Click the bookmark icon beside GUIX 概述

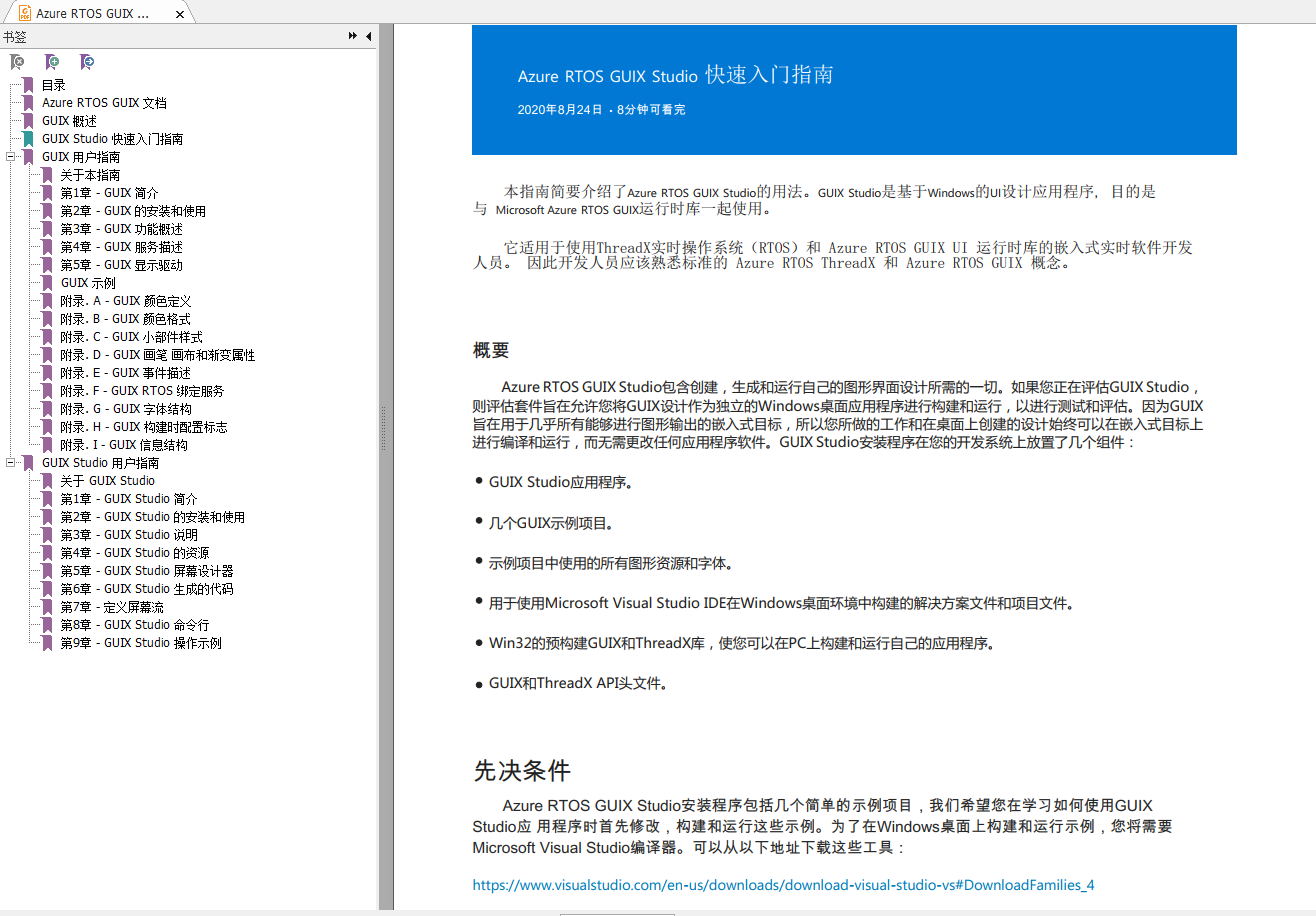(x=29, y=121)
